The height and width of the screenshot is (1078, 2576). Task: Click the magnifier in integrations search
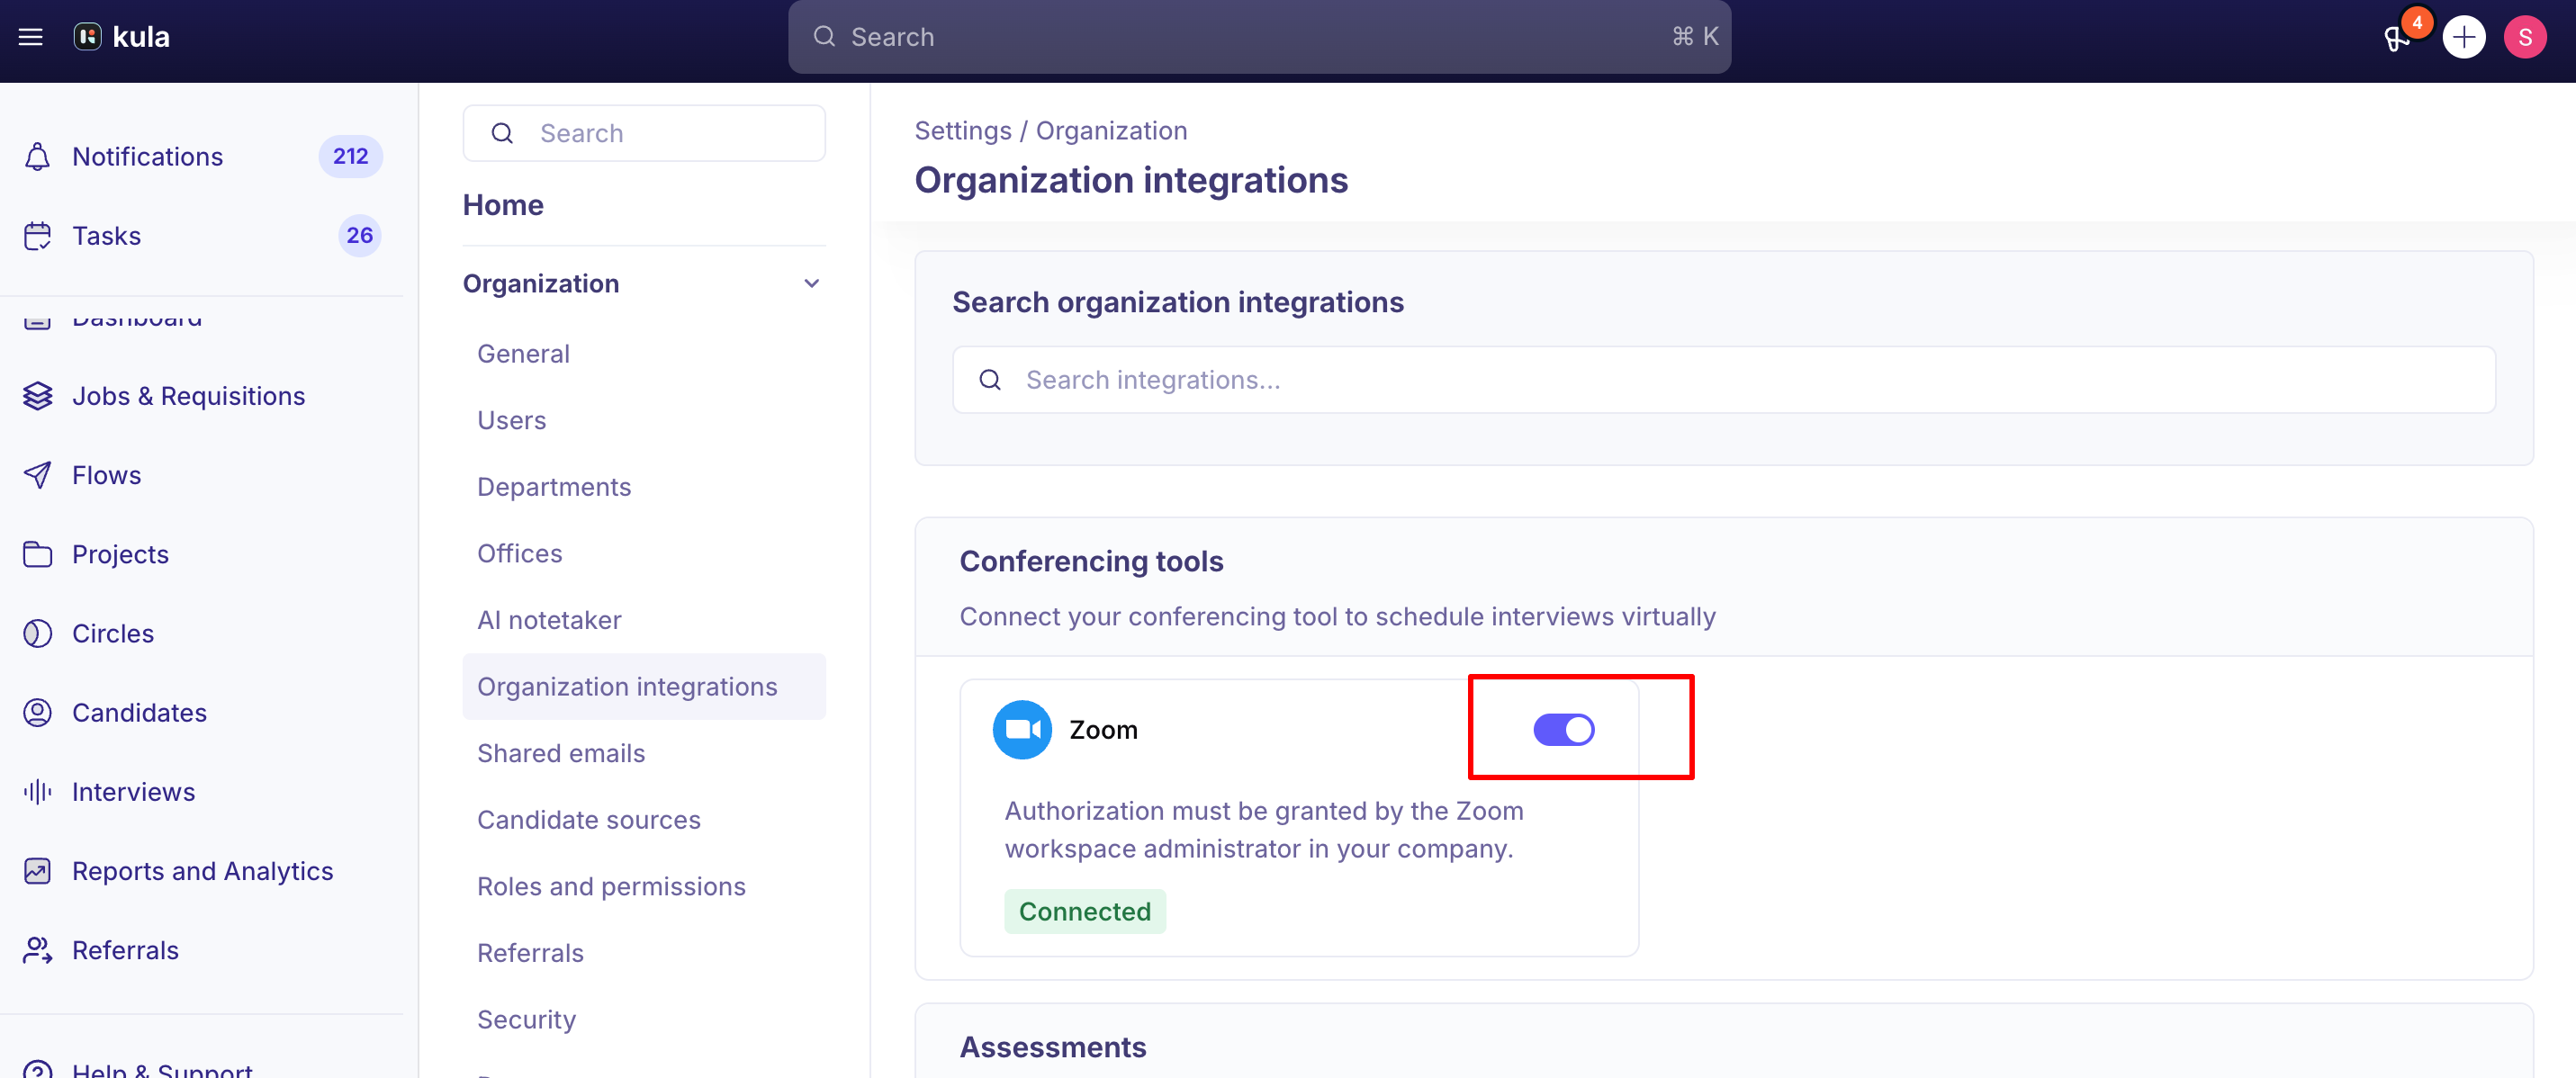point(990,380)
